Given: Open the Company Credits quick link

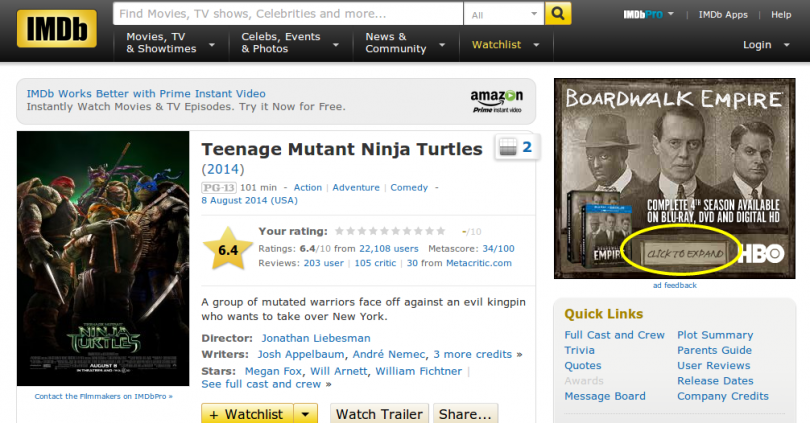Looking at the screenshot, I should click(x=723, y=396).
